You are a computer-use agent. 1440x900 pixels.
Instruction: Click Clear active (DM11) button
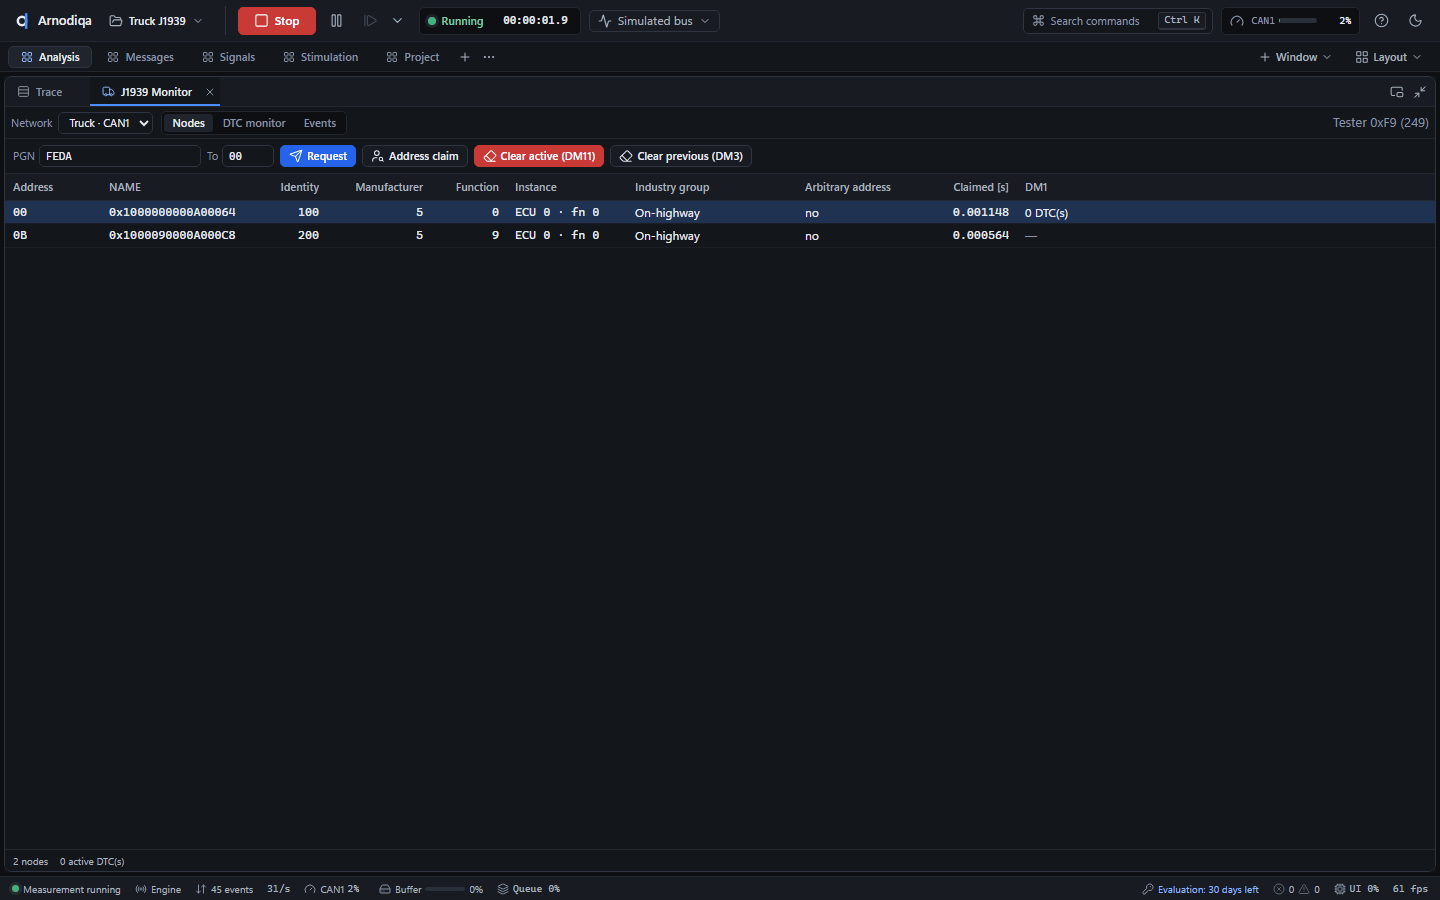[539, 156]
